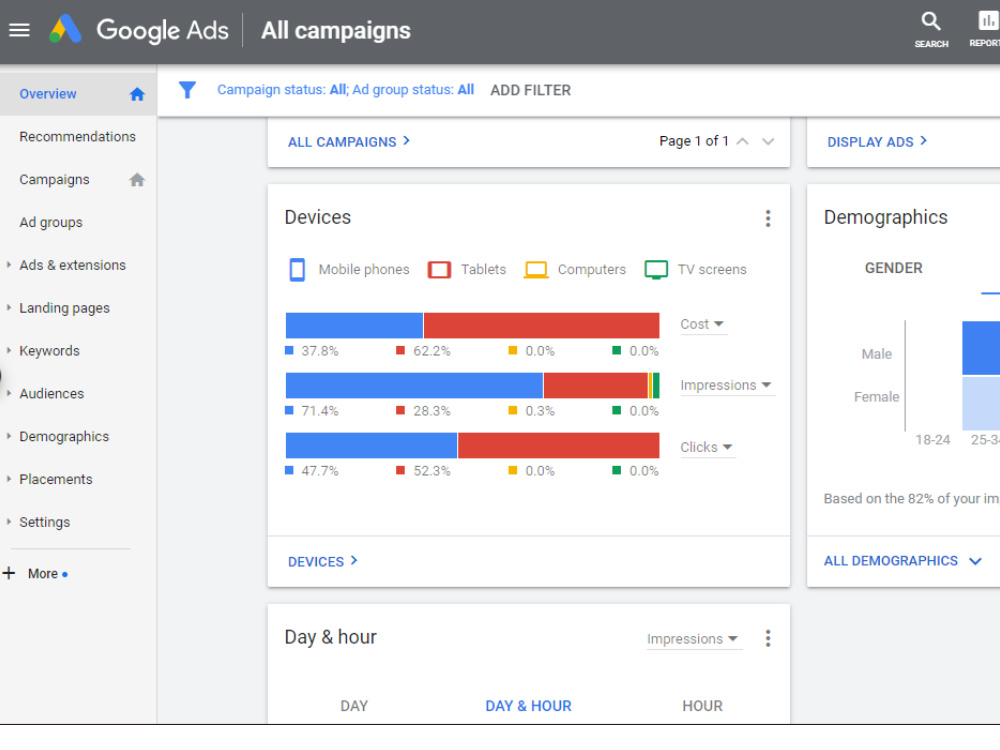Click the Mobile phones legend icon
The height and width of the screenshot is (750, 1000).
click(x=297, y=270)
